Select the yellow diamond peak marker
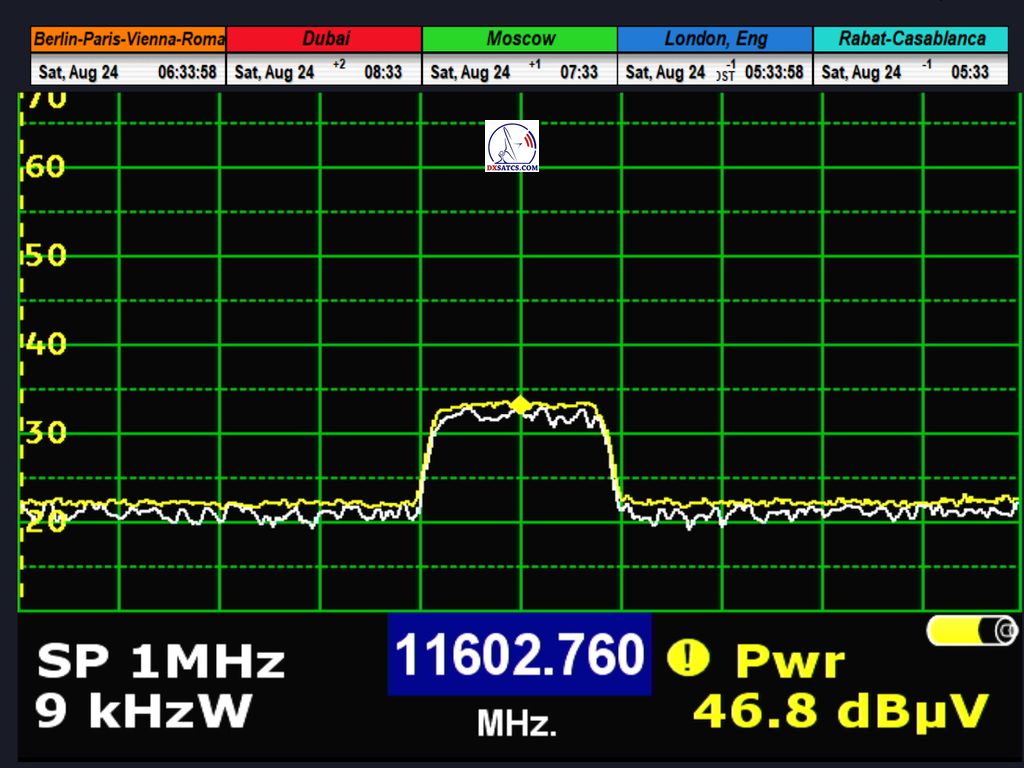The width and height of the screenshot is (1024, 768). (x=520, y=404)
